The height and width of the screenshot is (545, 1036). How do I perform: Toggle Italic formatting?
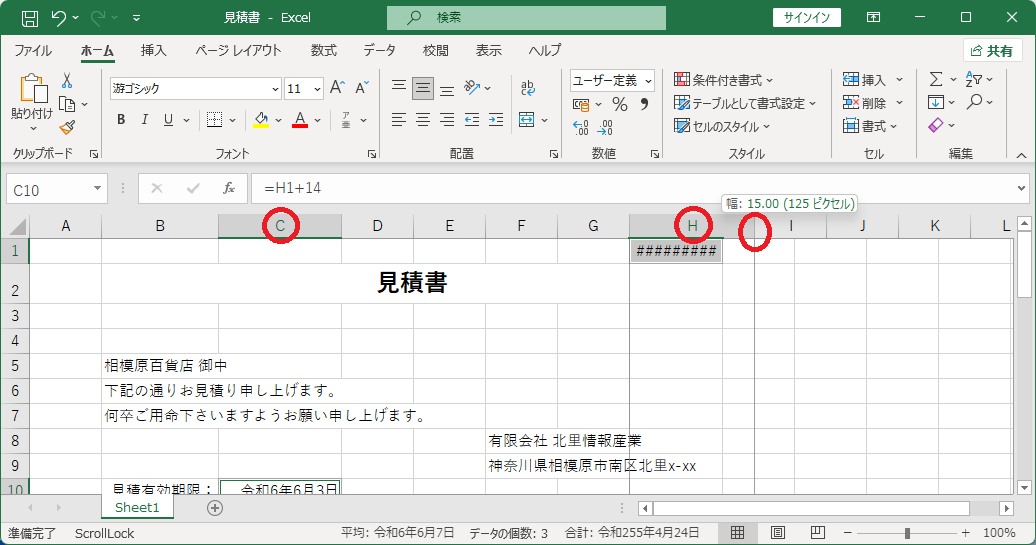click(145, 120)
